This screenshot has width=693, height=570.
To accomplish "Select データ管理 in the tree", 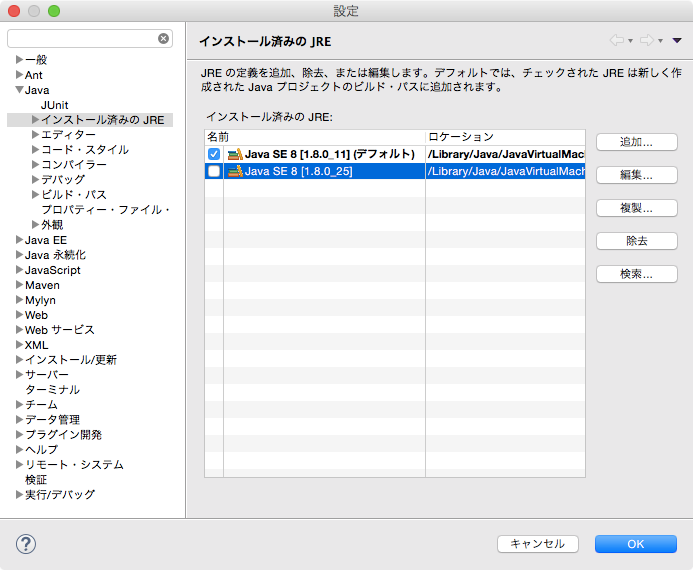I will click(x=53, y=420).
